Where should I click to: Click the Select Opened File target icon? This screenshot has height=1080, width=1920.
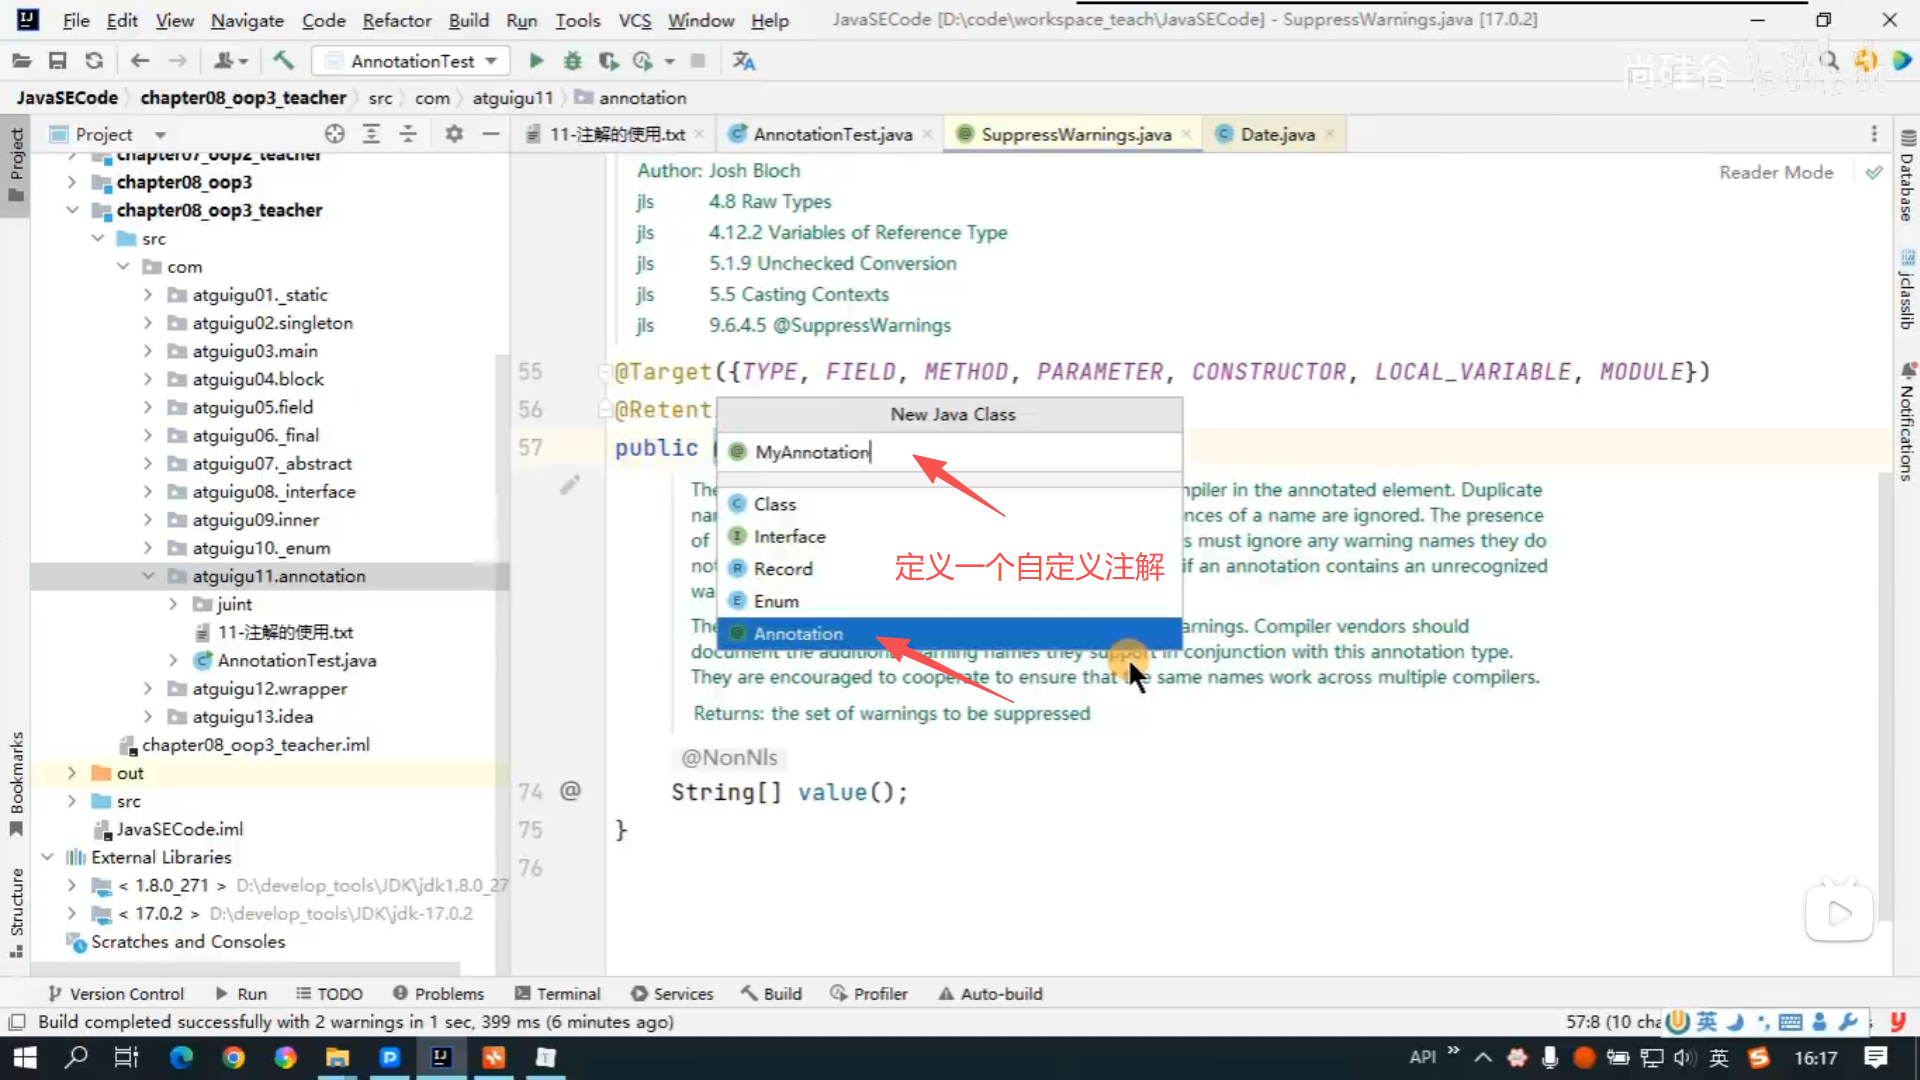pos(334,134)
